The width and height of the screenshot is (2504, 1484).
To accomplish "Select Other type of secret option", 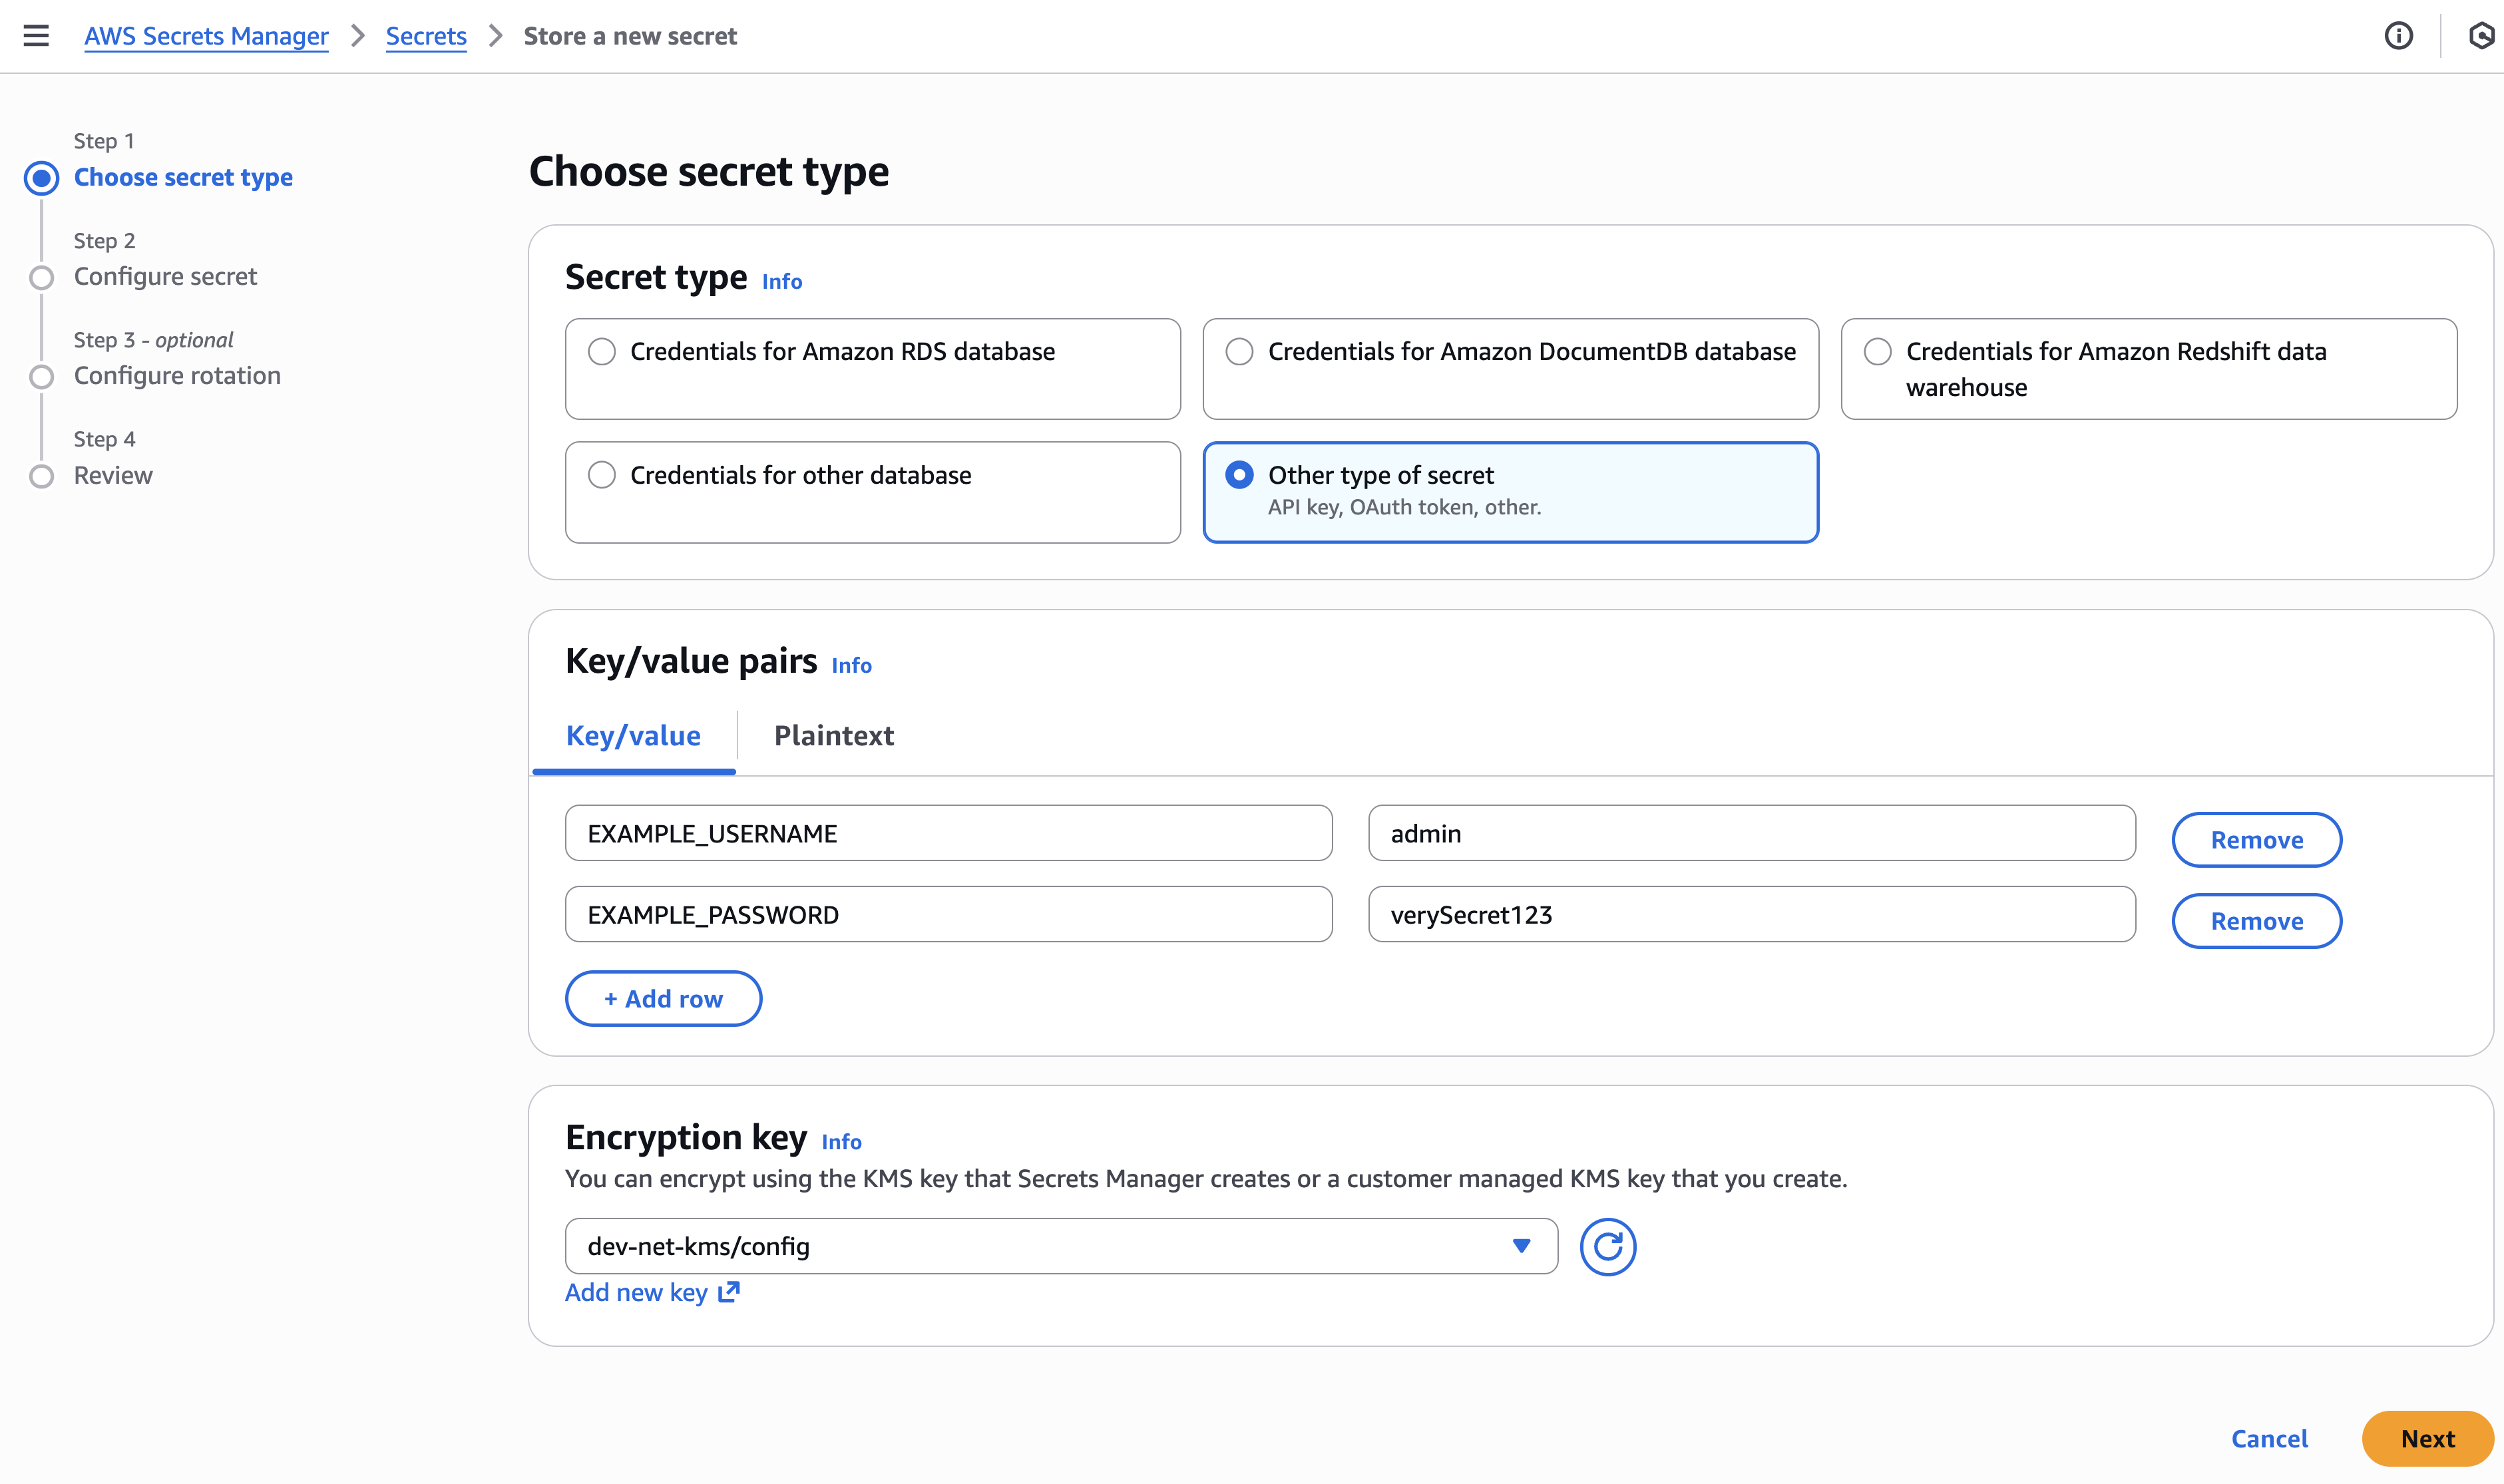I will tap(1239, 475).
